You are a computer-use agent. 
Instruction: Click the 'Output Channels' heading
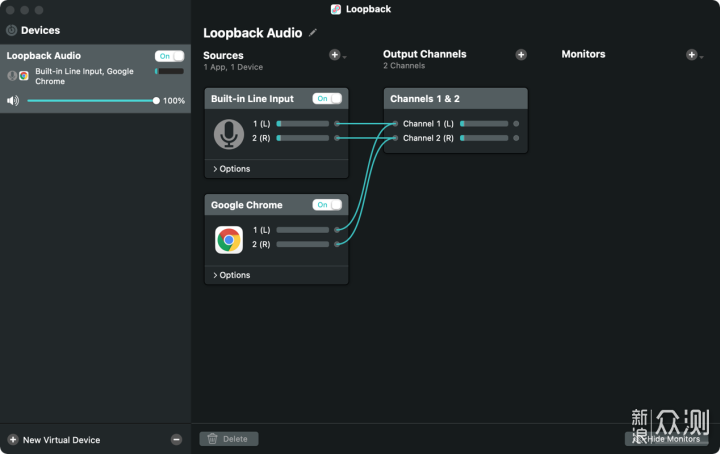[x=424, y=54]
